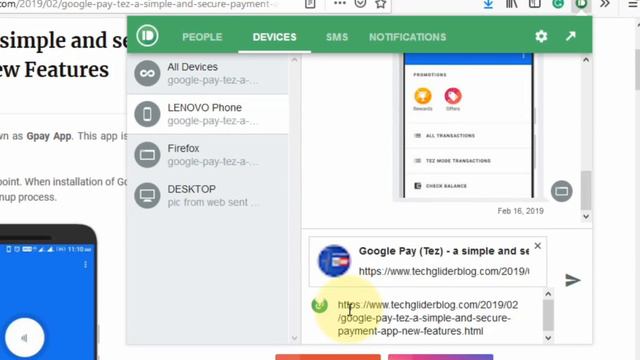This screenshot has height=360, width=640.
Task: Select the Firefox device entry
Action: coord(207,155)
